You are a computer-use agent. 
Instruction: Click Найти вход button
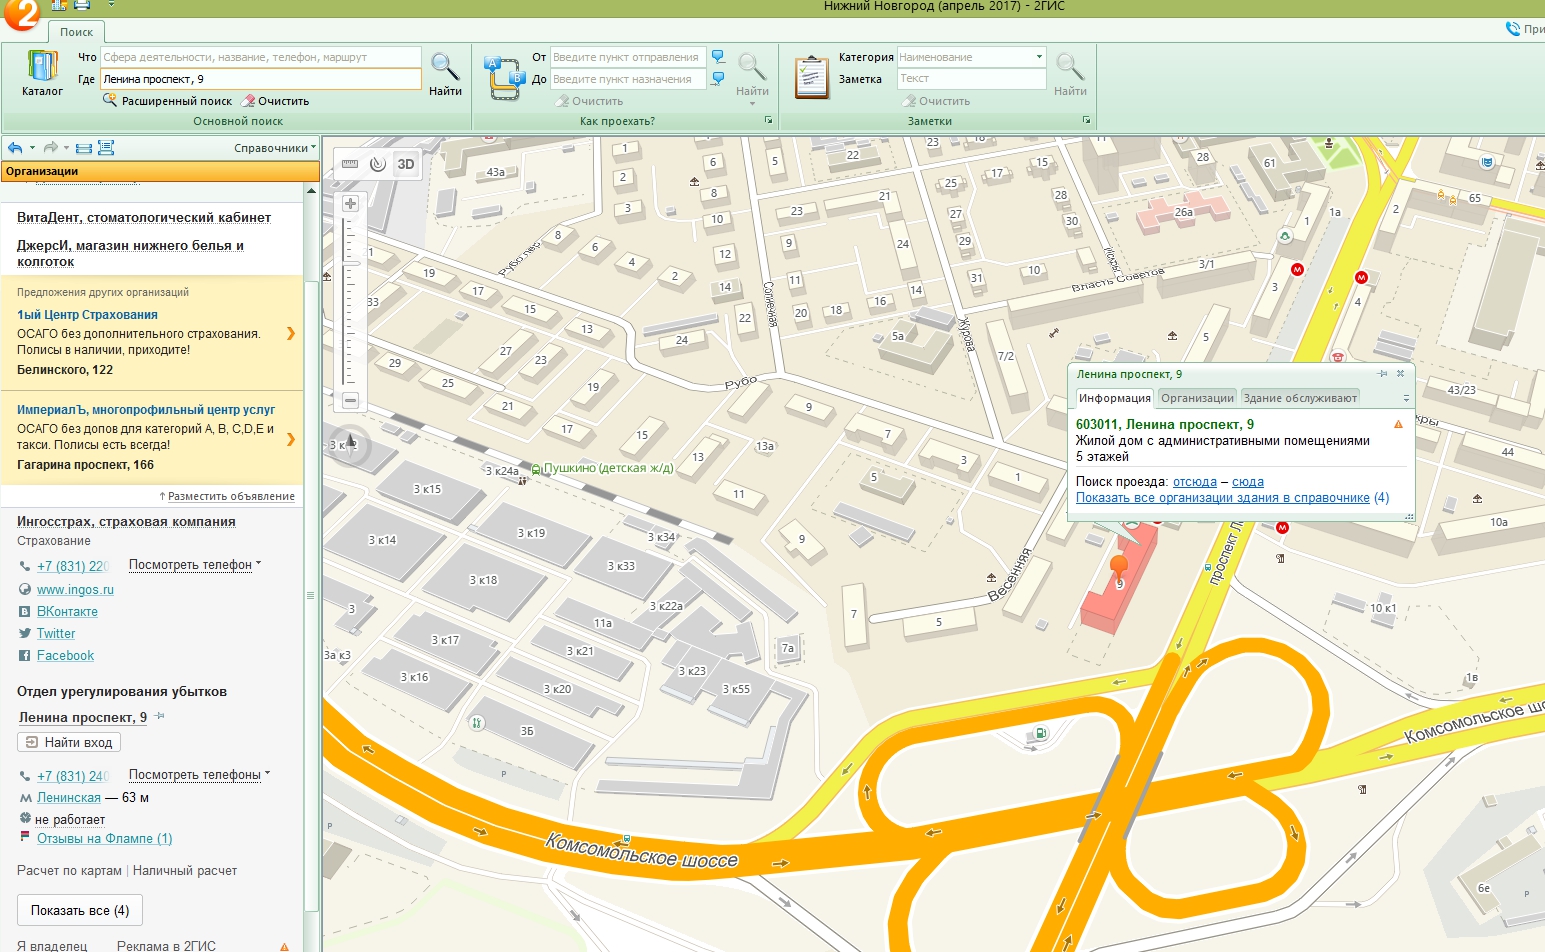[69, 742]
